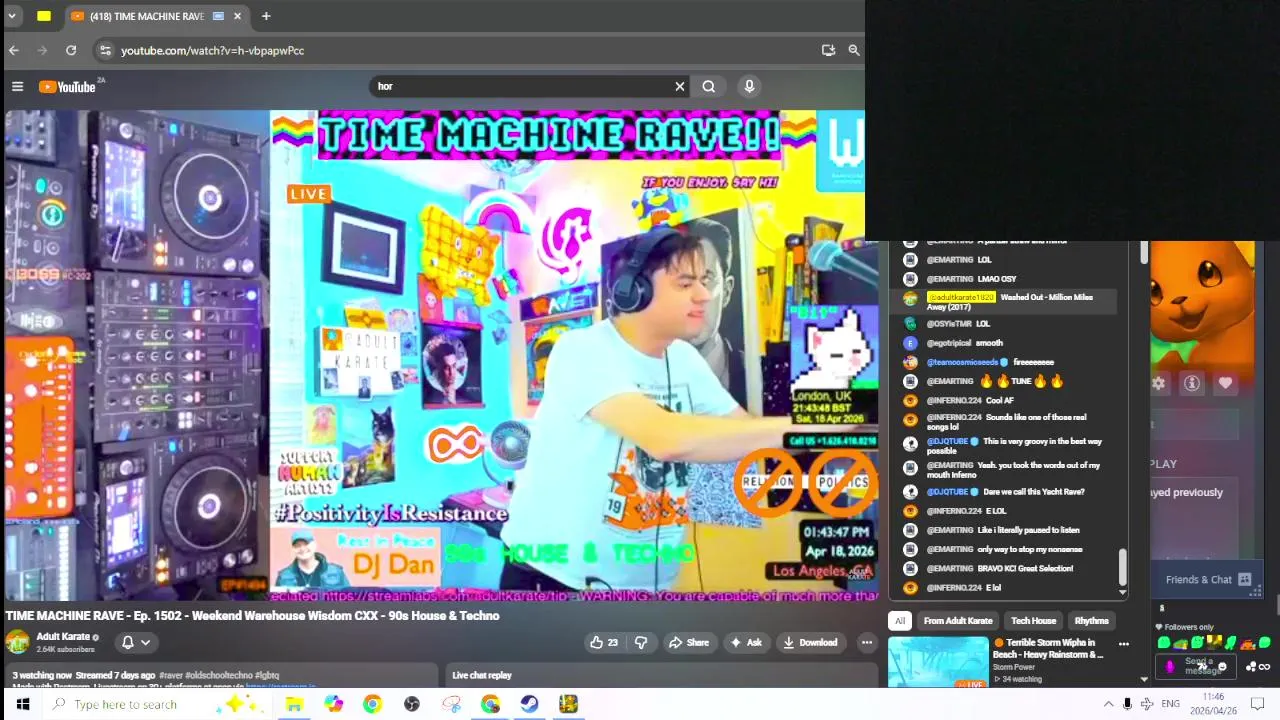
Task: Open Steam from the taskbar
Action: click(529, 704)
